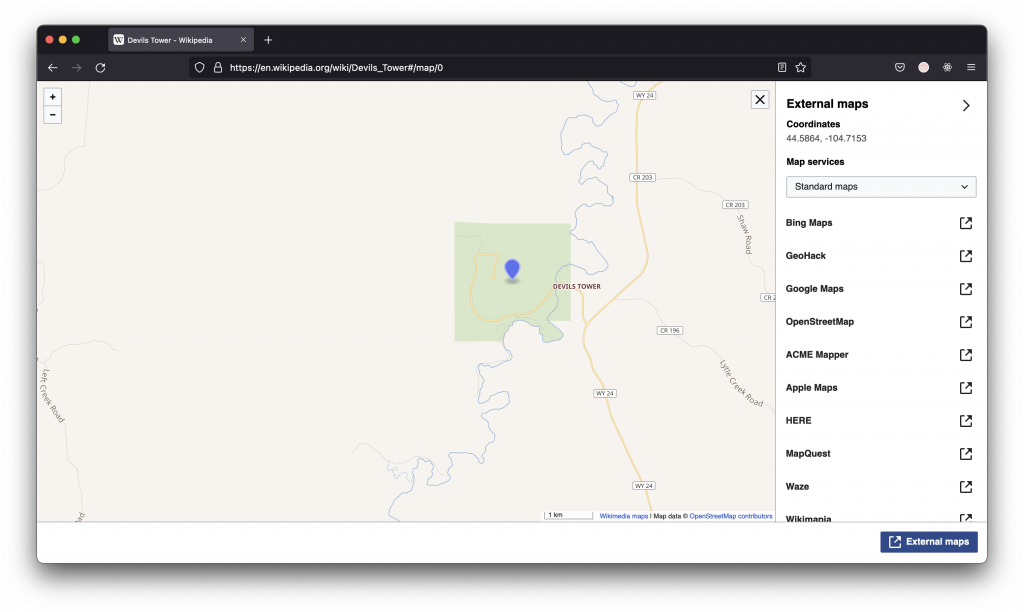
Task: Open ACME Mapper service
Action: tap(817, 355)
